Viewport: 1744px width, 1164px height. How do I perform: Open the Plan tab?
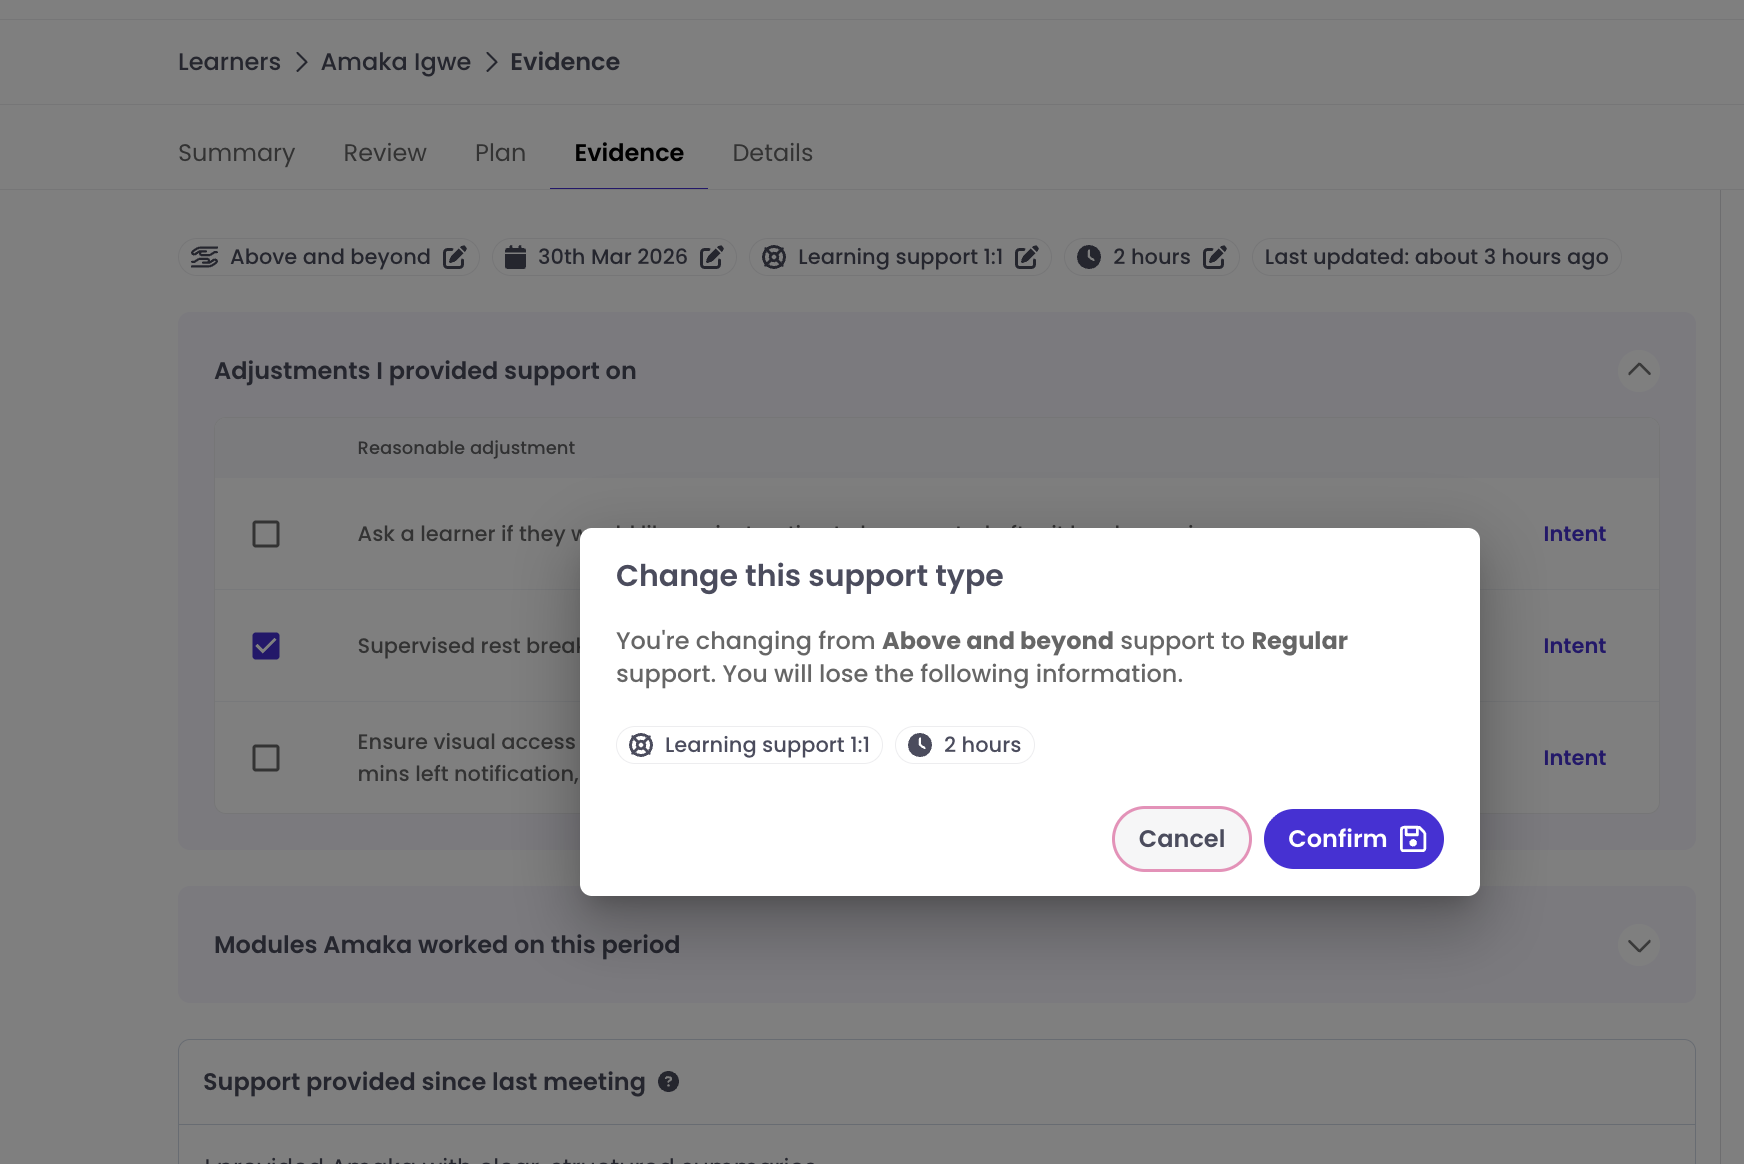pyautogui.click(x=500, y=153)
